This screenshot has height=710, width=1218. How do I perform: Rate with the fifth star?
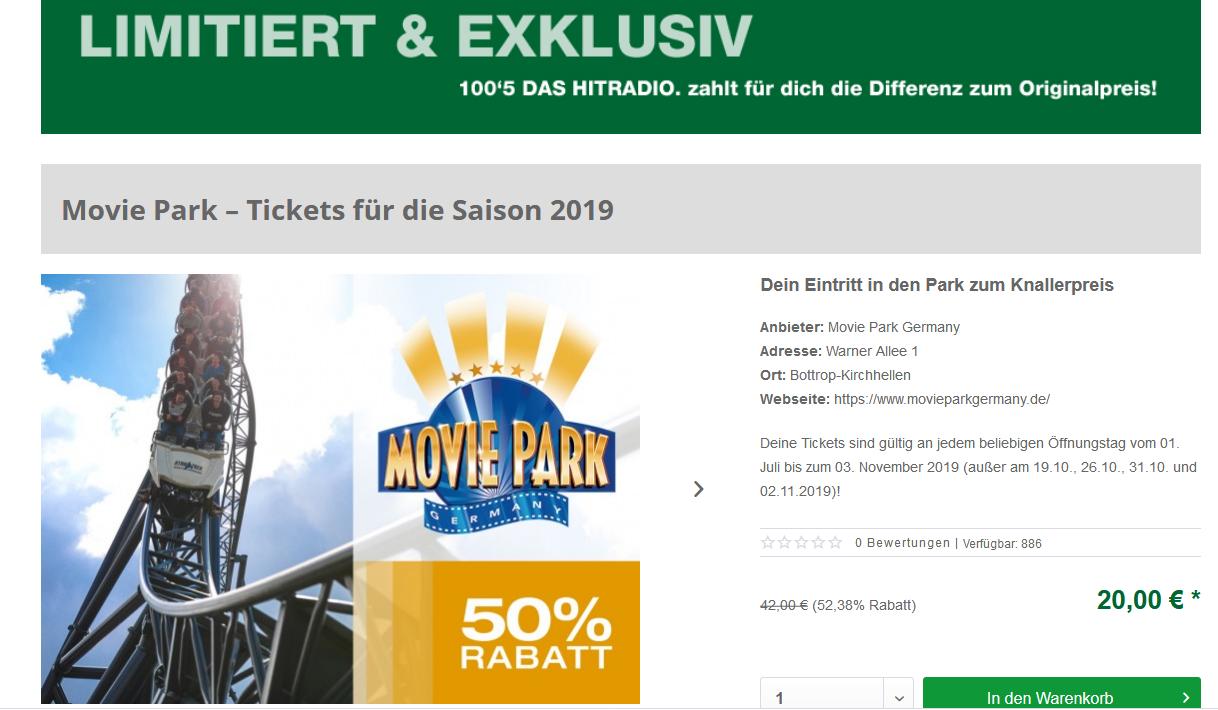[835, 543]
